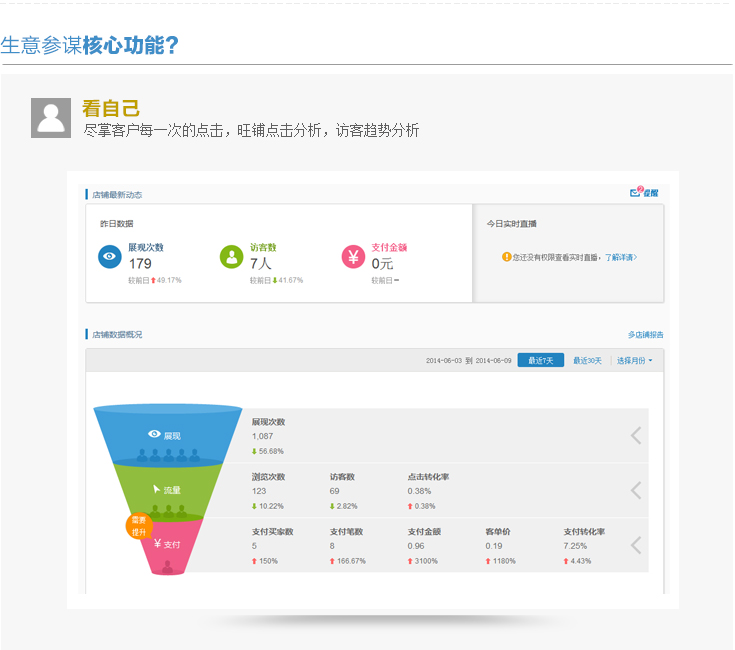This screenshot has width=735, height=650.
Task: Select the 最近7天 tab
Action: pyautogui.click(x=540, y=360)
